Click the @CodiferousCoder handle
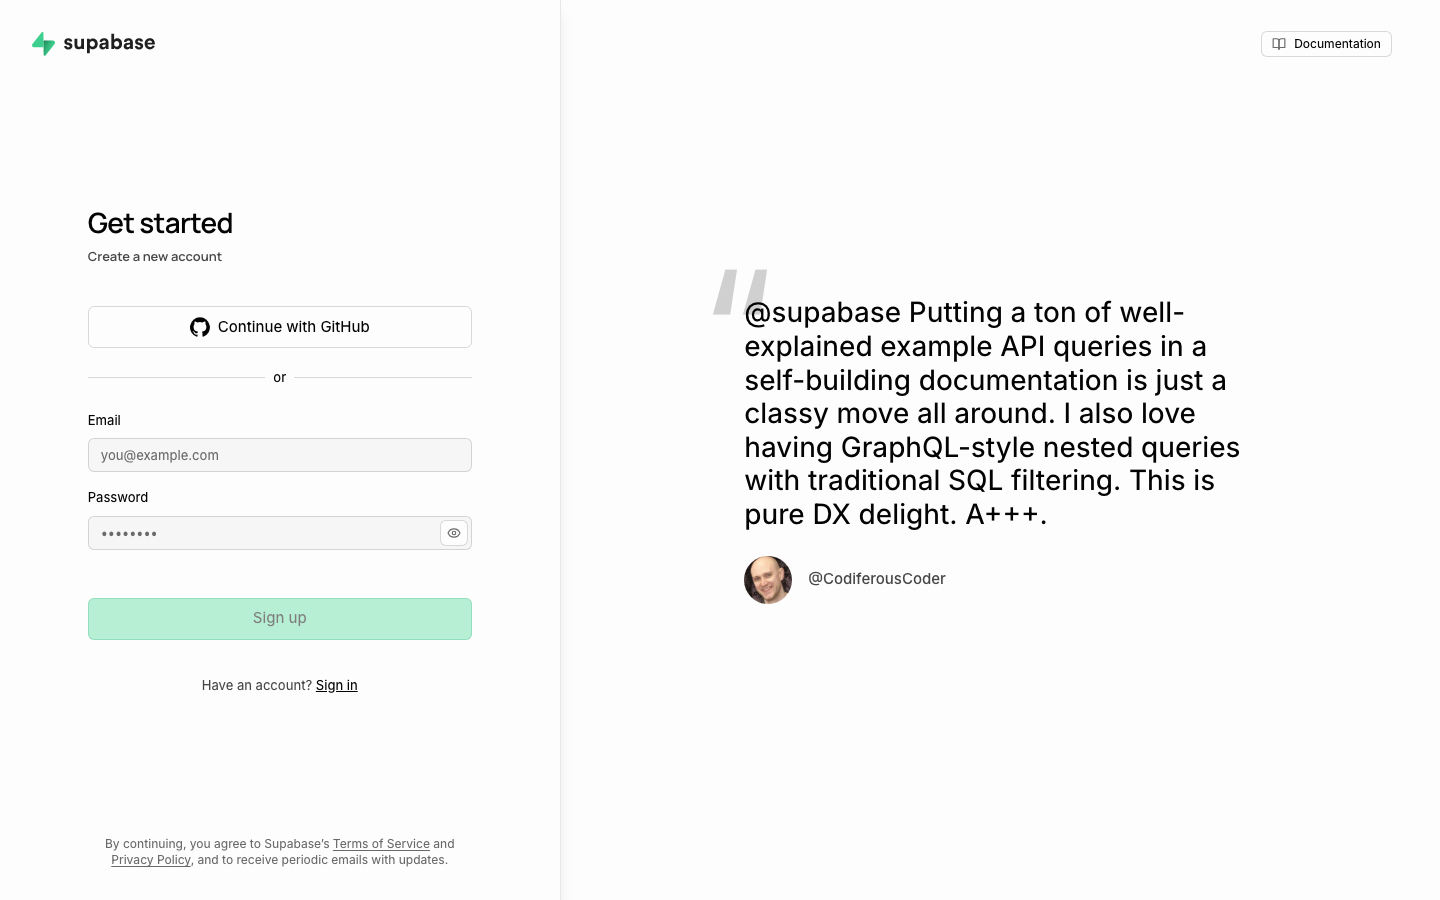 coord(877,579)
